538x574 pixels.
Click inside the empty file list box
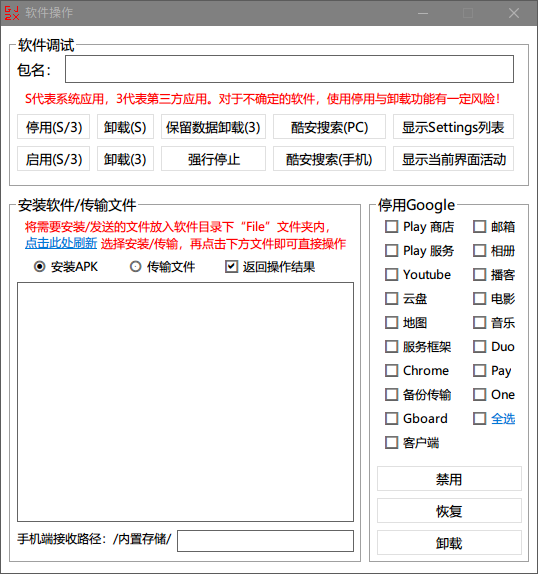tap(186, 402)
